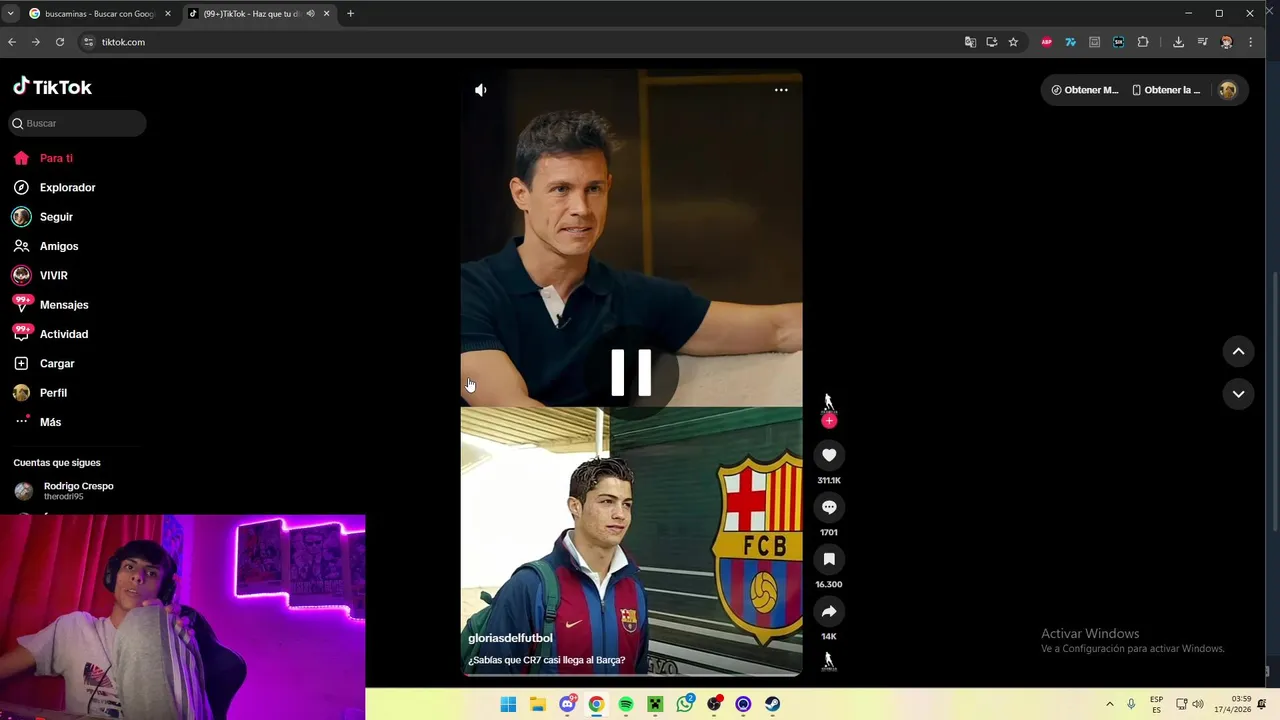This screenshot has width=1280, height=720.
Task: Click the install app icon
Action: click(x=992, y=42)
